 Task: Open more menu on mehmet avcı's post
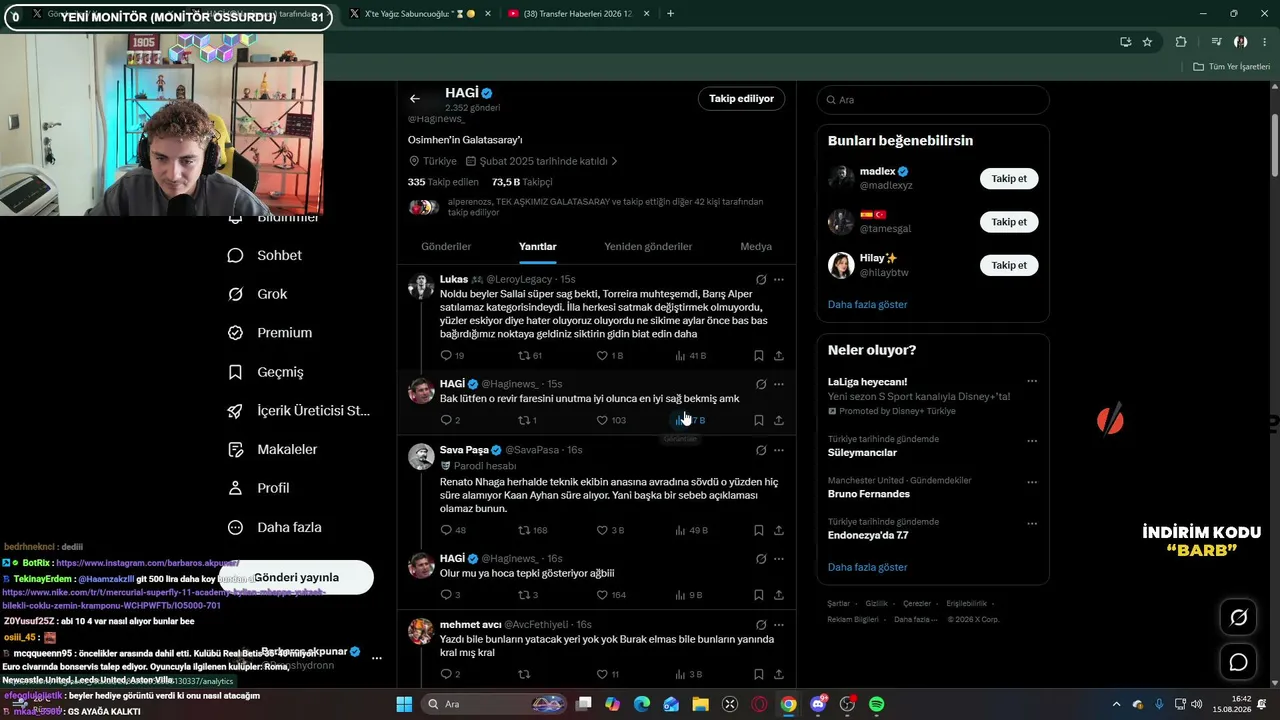coord(779,624)
